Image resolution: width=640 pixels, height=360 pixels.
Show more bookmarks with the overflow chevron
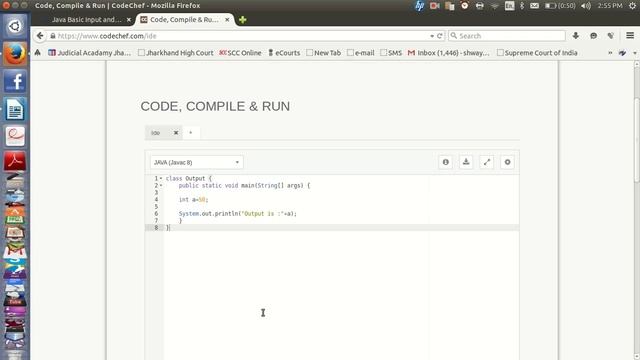pos(610,53)
